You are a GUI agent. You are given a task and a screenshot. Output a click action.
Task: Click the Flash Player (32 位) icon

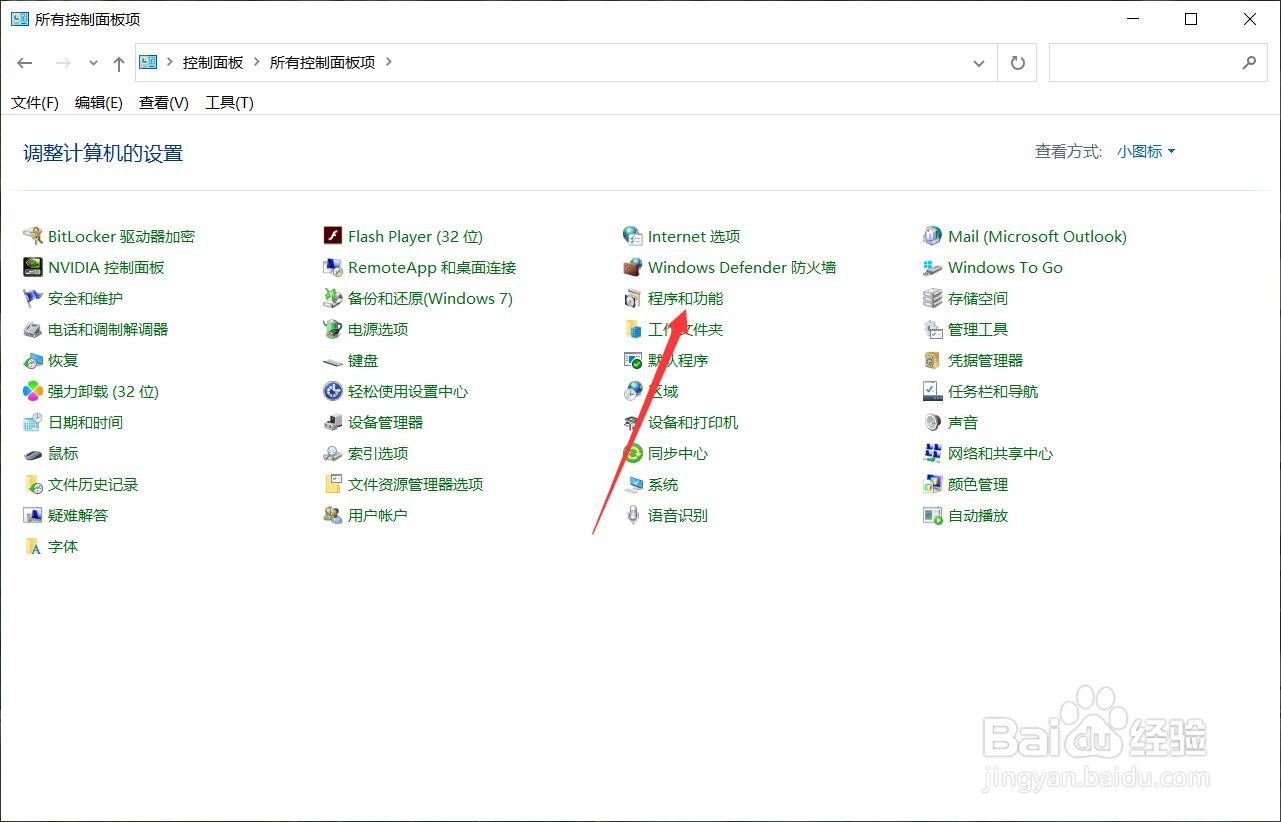pos(333,236)
